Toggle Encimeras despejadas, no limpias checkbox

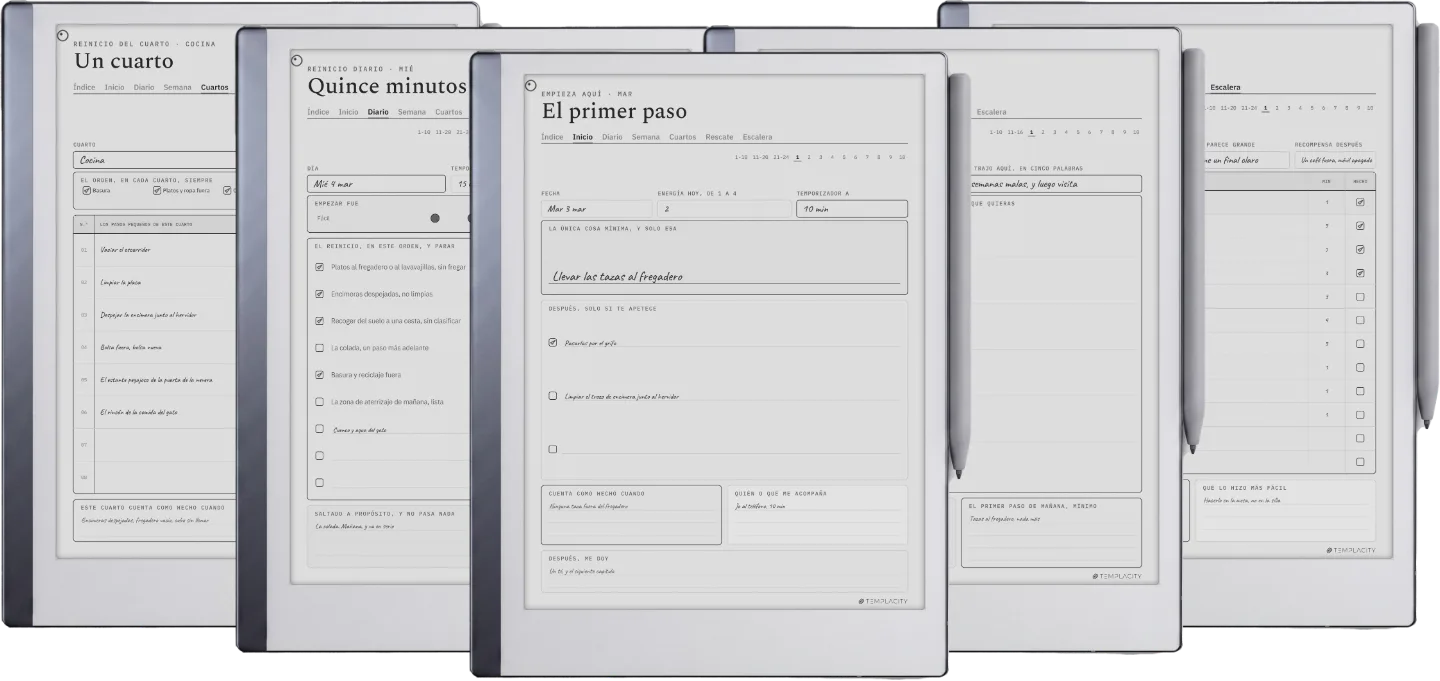point(319,294)
